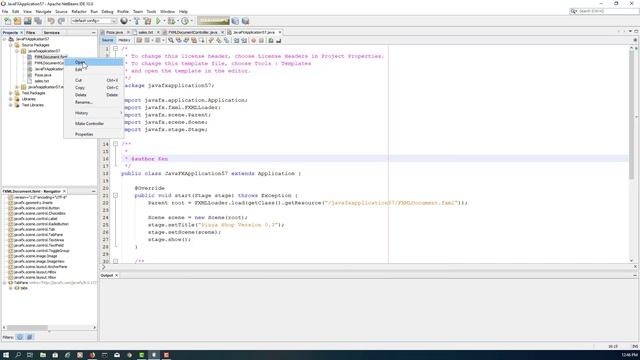Choose Copy from the context menu
Viewport: 640px width, 360px height.
tap(93, 88)
